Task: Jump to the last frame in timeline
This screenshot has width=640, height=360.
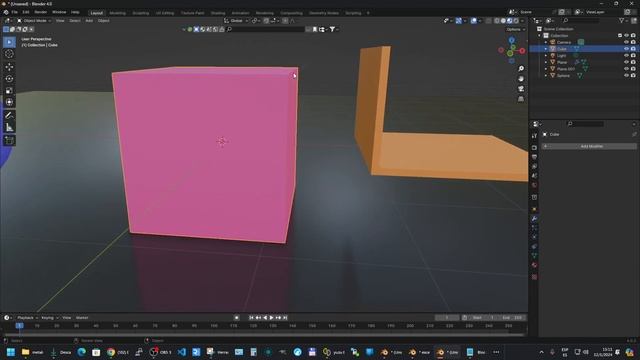Action: click(285, 318)
